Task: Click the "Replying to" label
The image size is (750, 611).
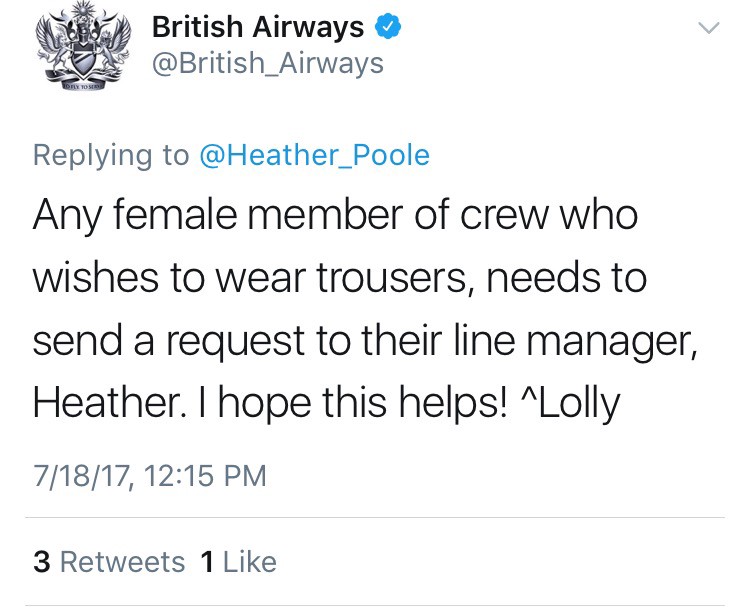Action: tap(110, 155)
